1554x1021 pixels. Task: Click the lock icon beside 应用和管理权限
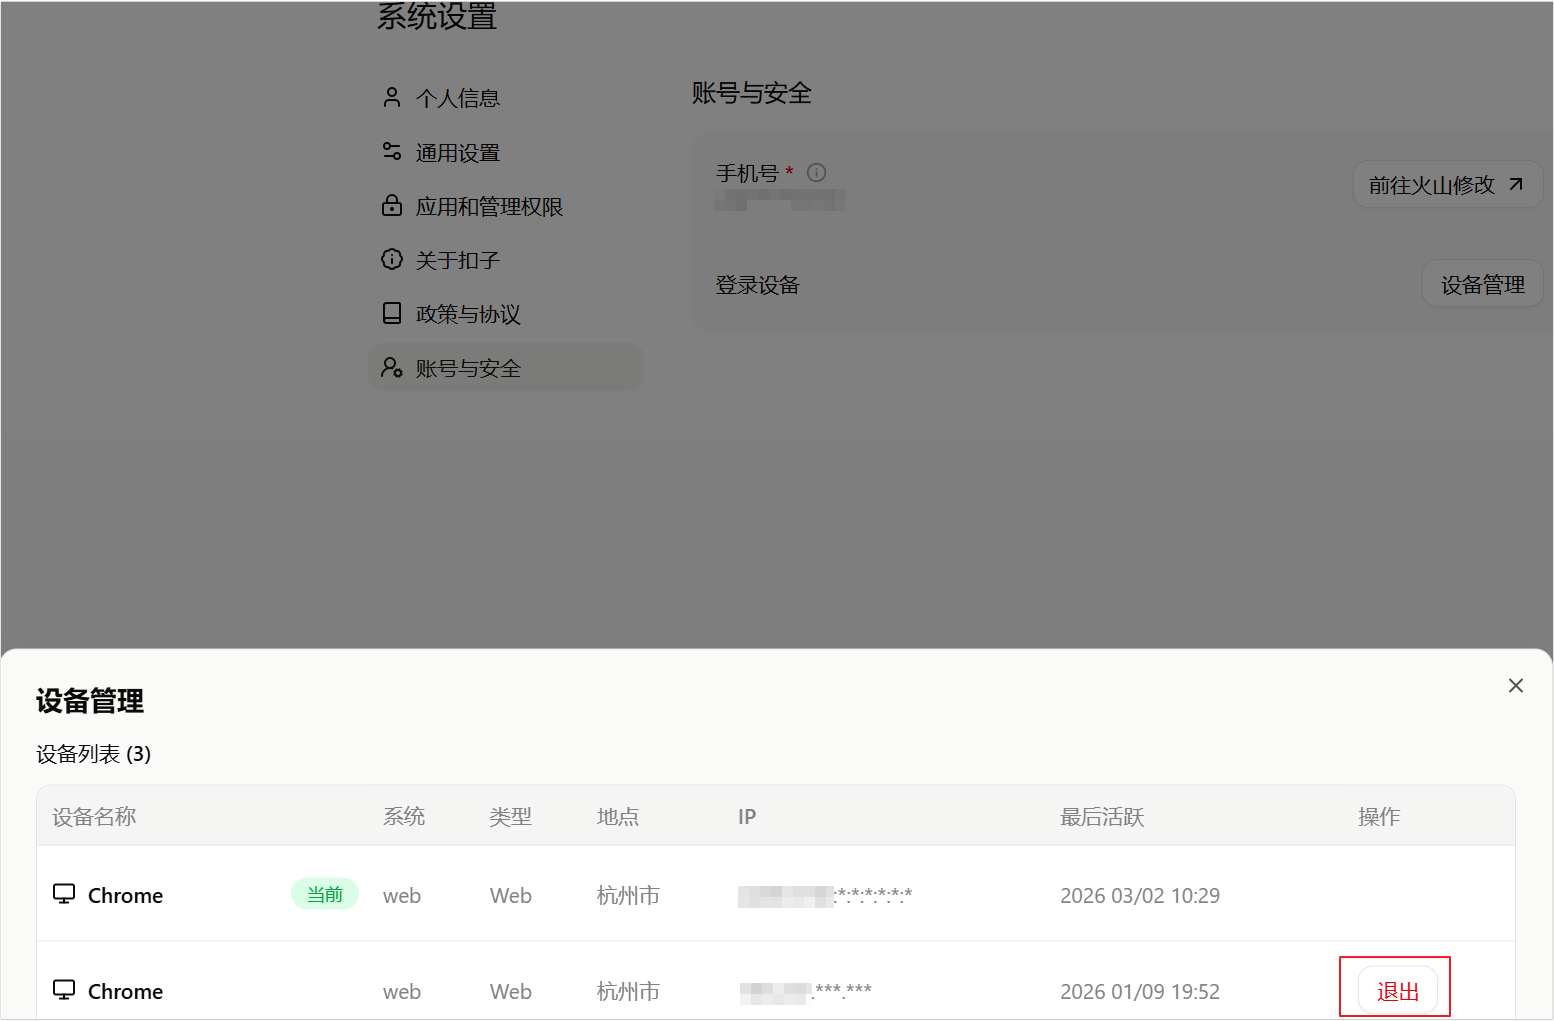[x=392, y=205]
